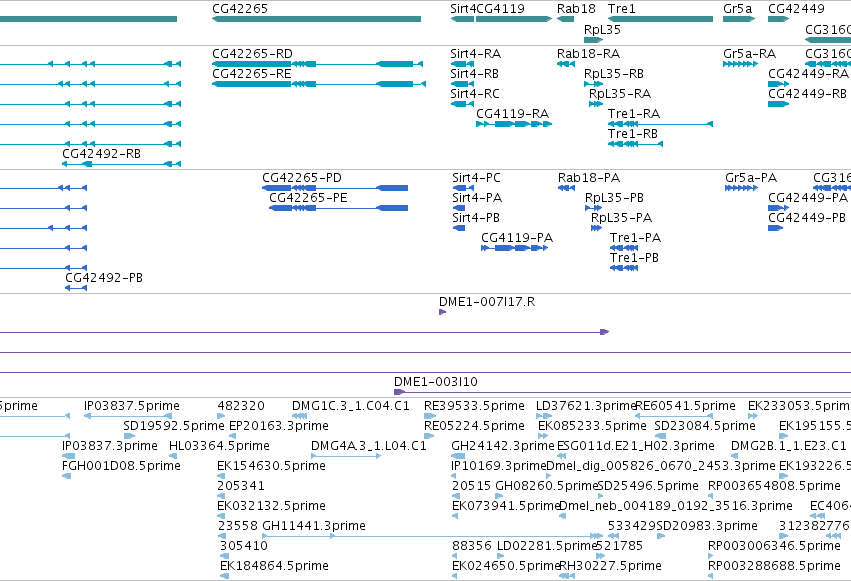
Task: Click the Sirt4-RA transcript label
Action: tap(475, 54)
